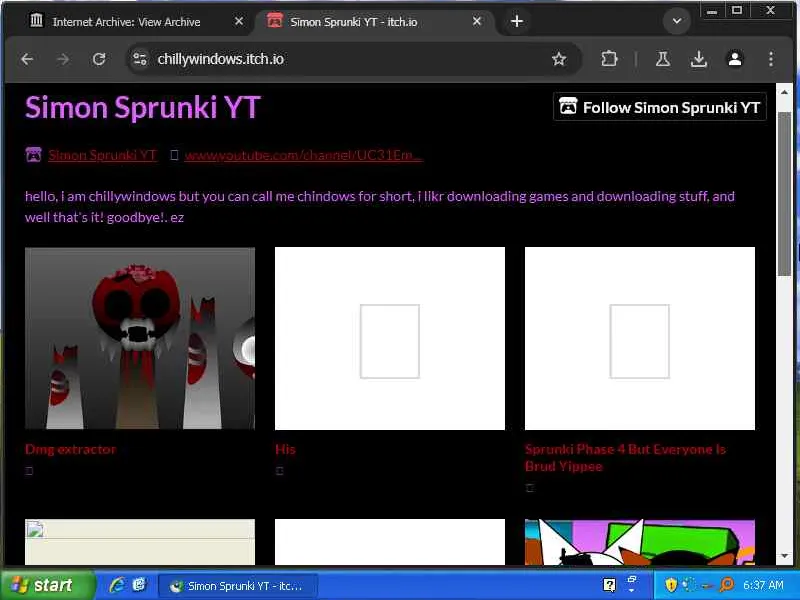Open the Downloads icon in toolbar
800x600 pixels.
click(698, 59)
